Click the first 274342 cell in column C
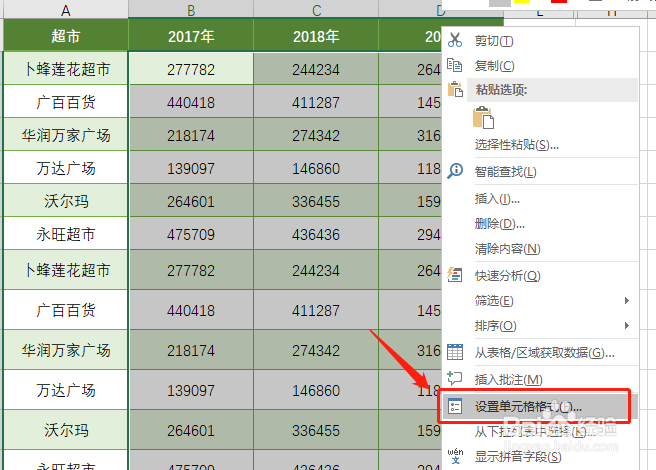656x470 pixels. click(x=316, y=135)
